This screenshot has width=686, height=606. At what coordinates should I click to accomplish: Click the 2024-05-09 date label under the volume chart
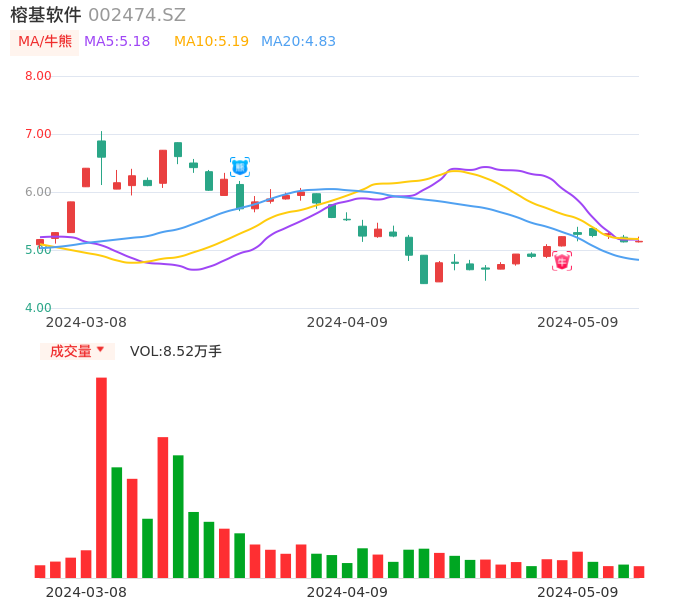click(578, 592)
